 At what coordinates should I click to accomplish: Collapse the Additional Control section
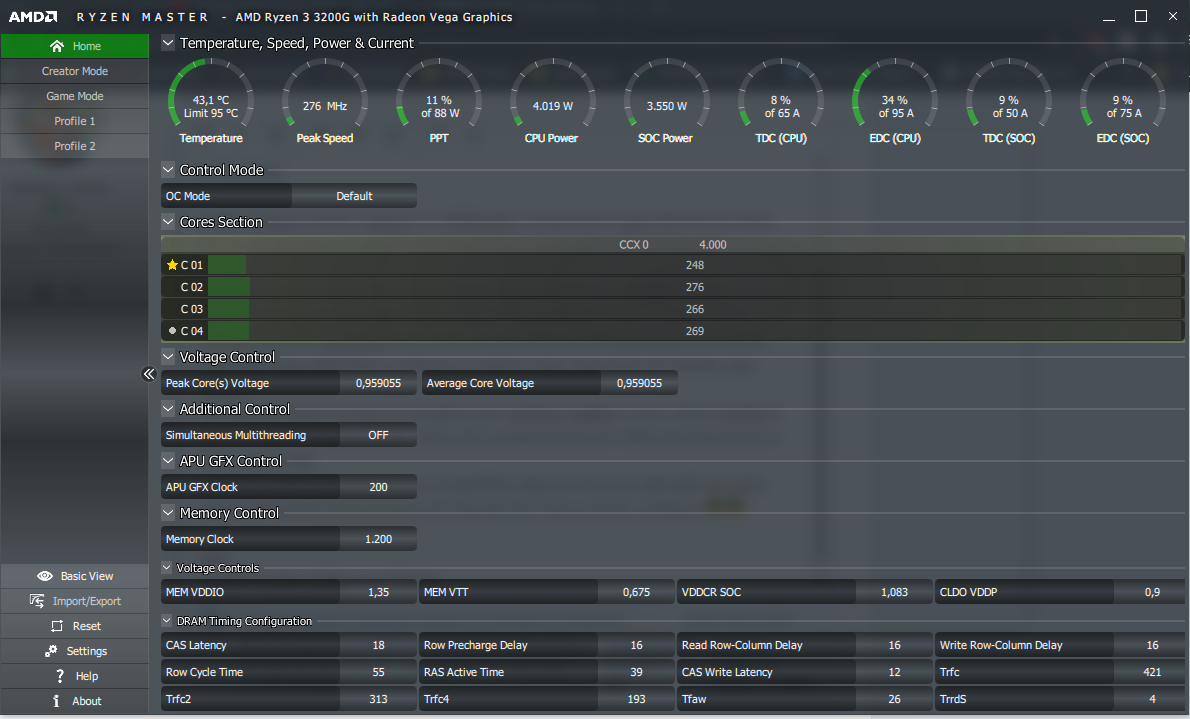coord(168,408)
